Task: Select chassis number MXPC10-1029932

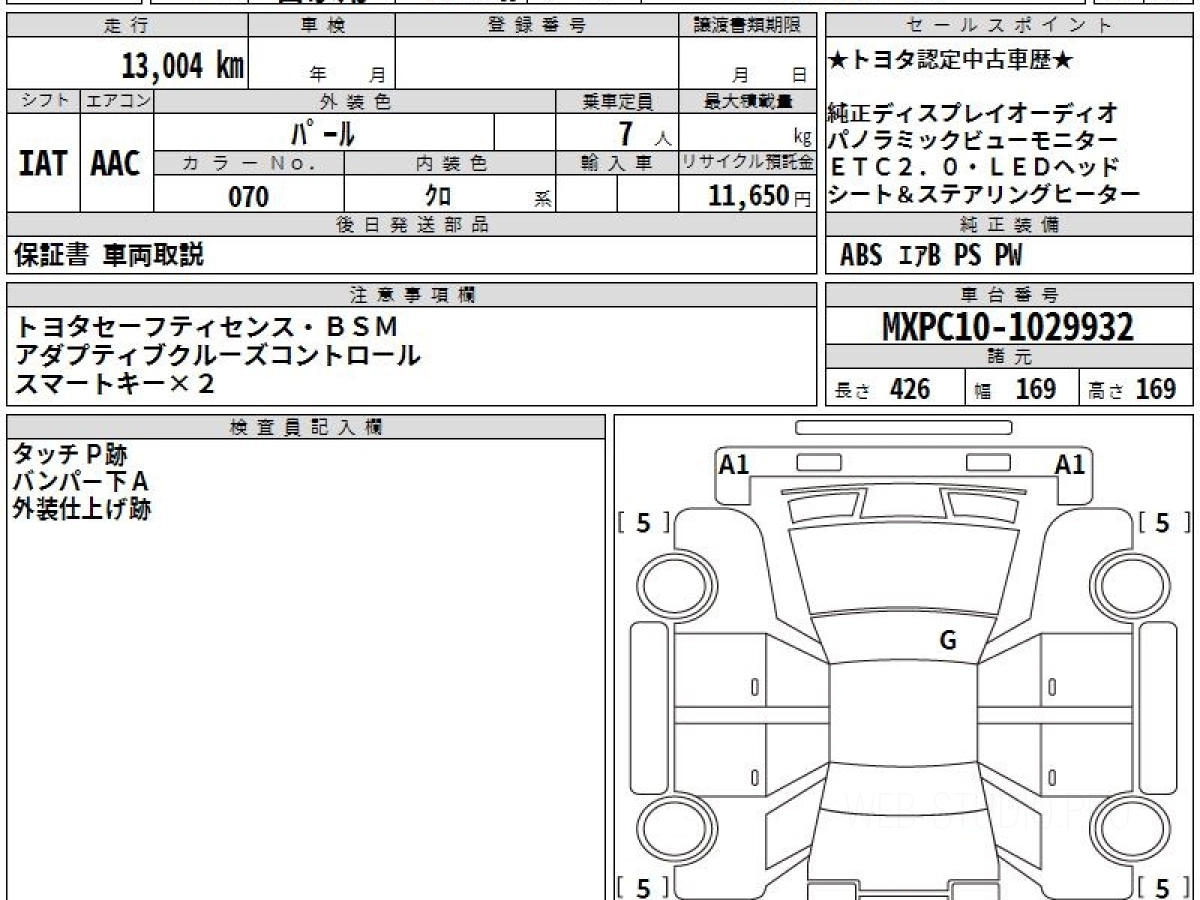Action: (x=1008, y=327)
